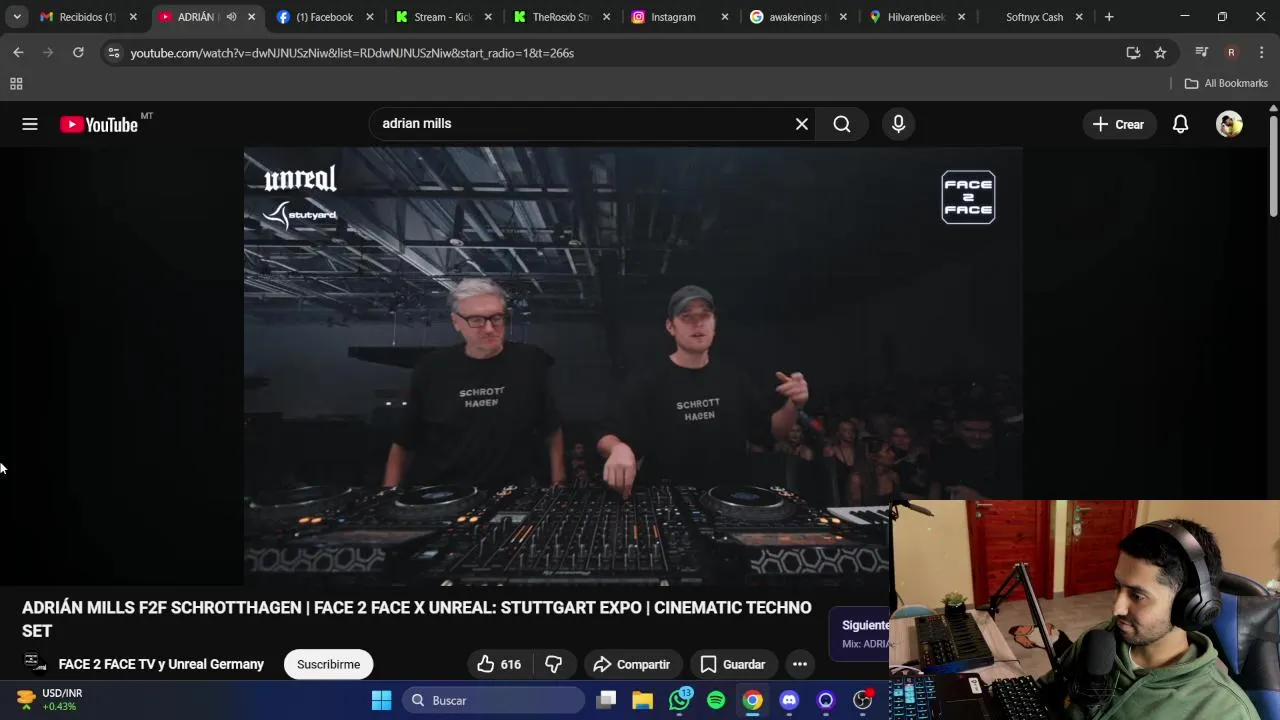This screenshot has height=720, width=1280.
Task: Go back with the browser back arrow
Action: 18,53
